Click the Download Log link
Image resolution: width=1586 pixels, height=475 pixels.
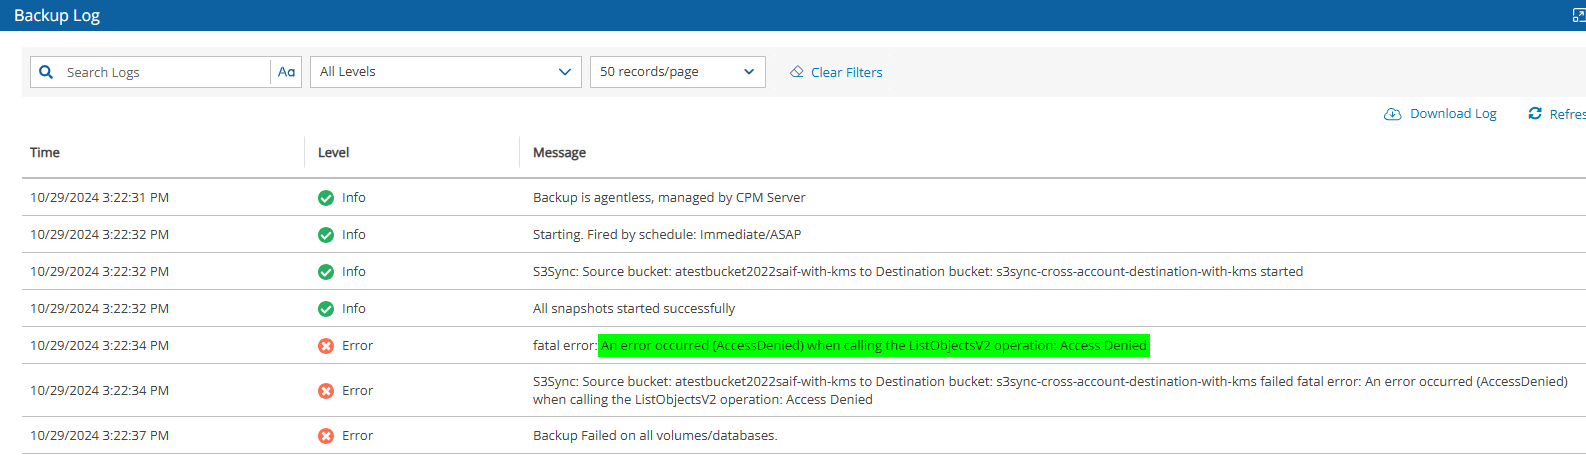1453,114
